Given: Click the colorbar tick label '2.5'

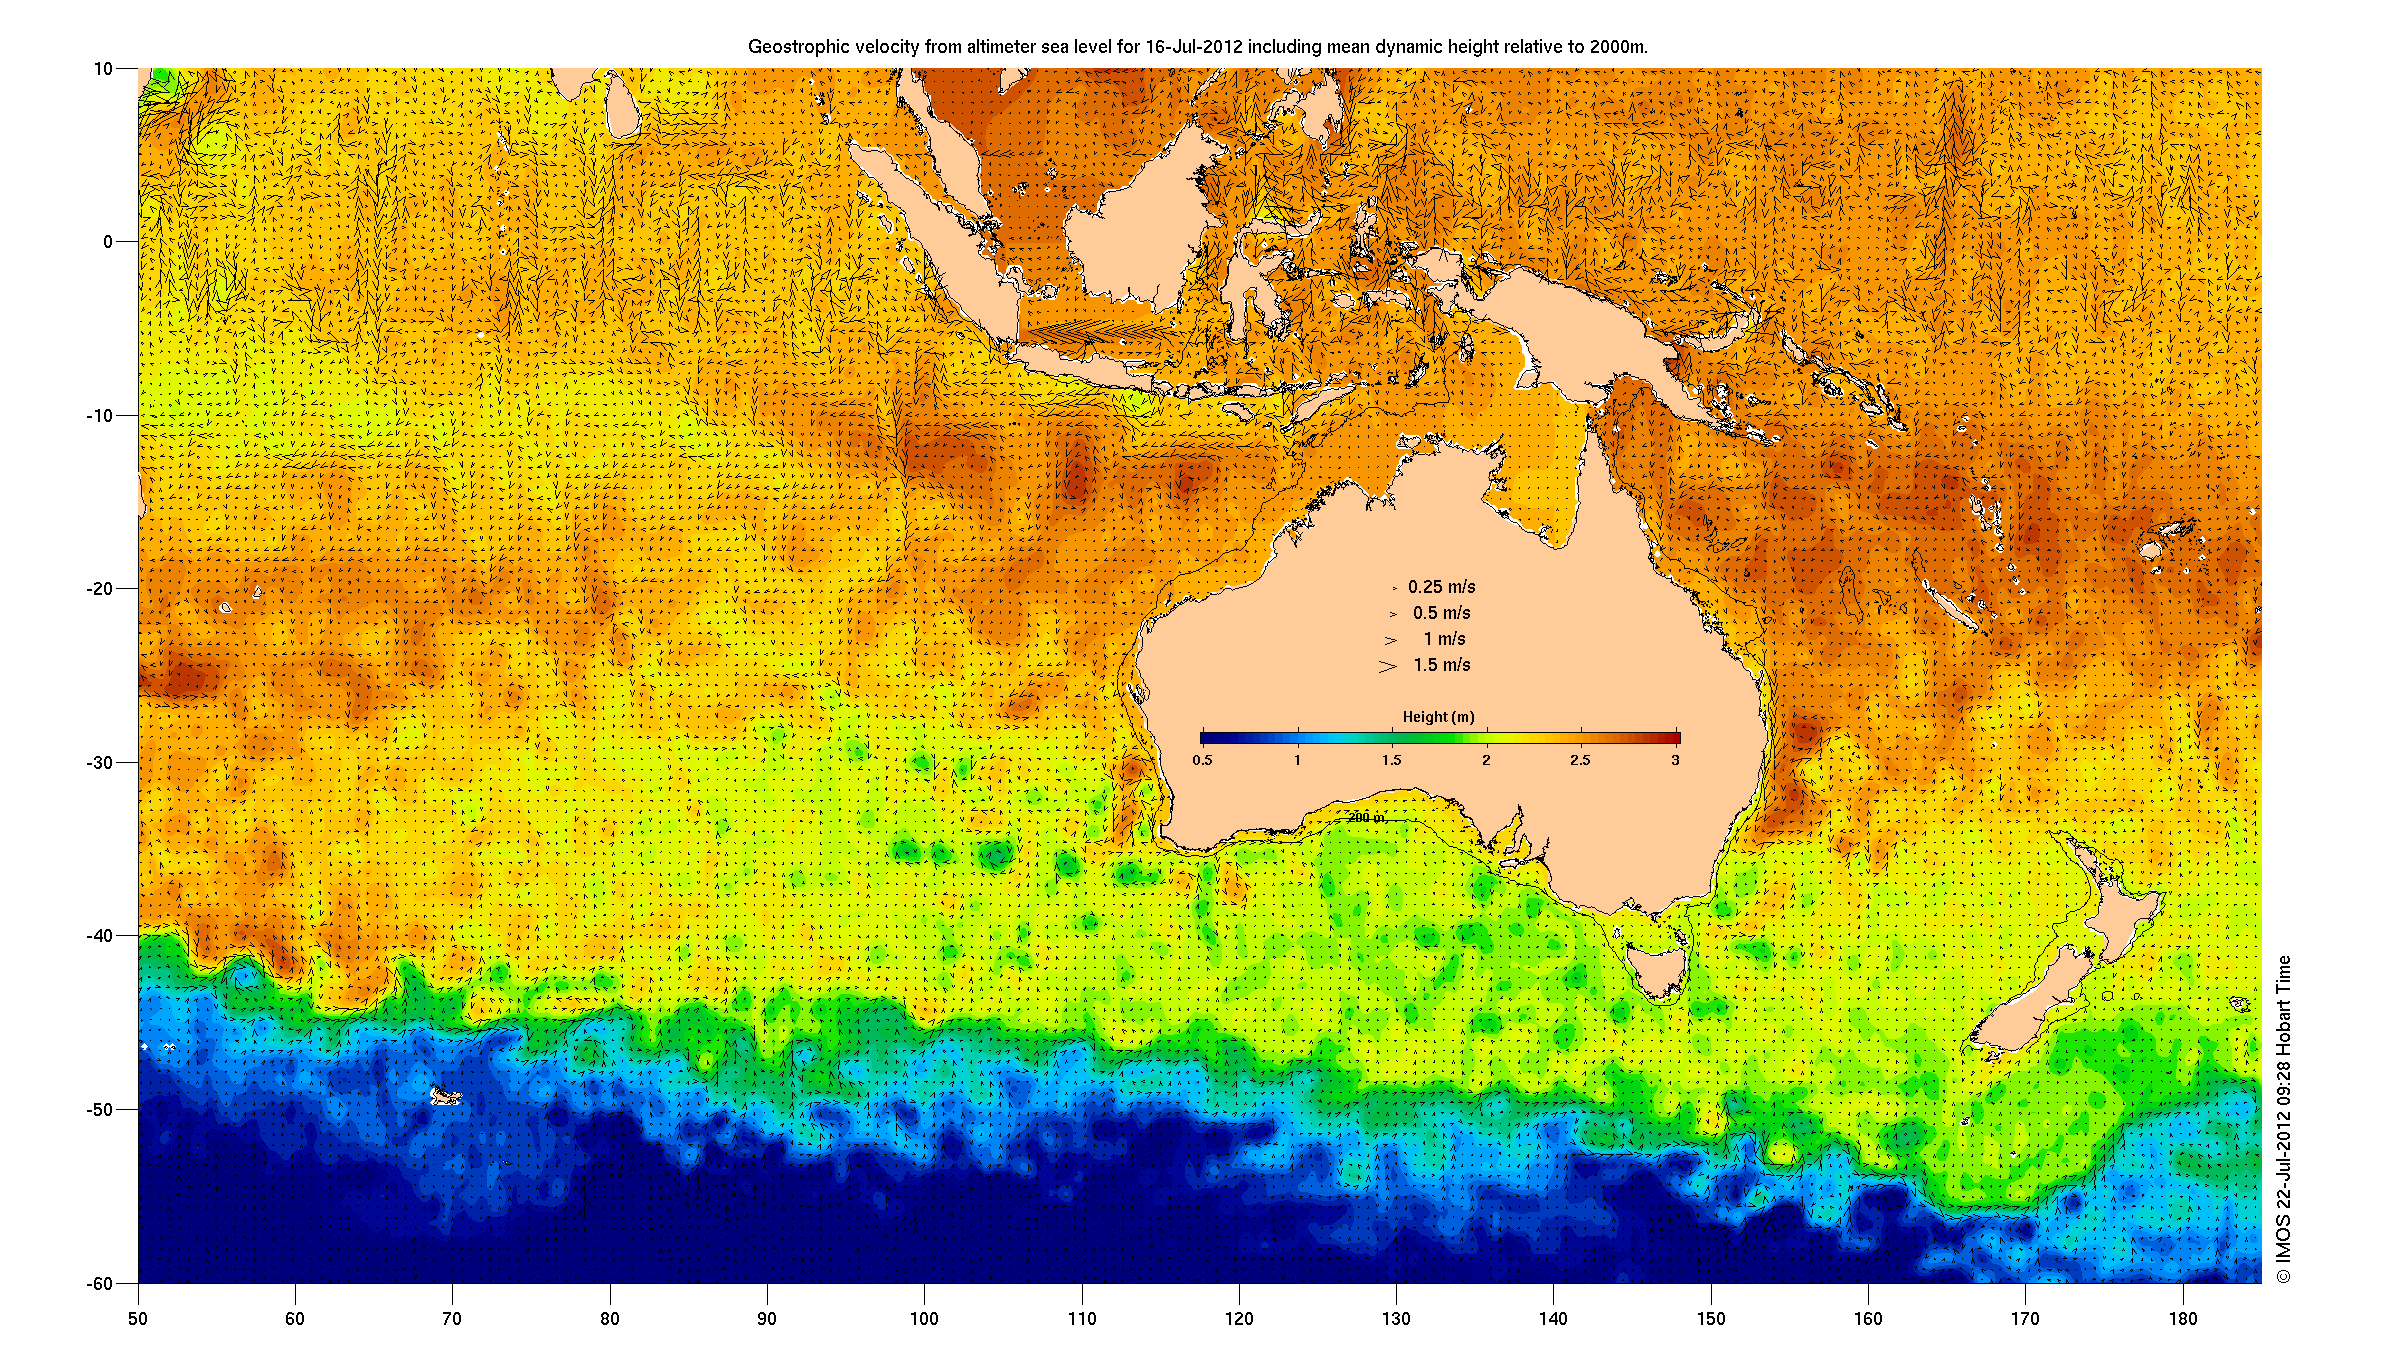Looking at the screenshot, I should [x=1580, y=760].
